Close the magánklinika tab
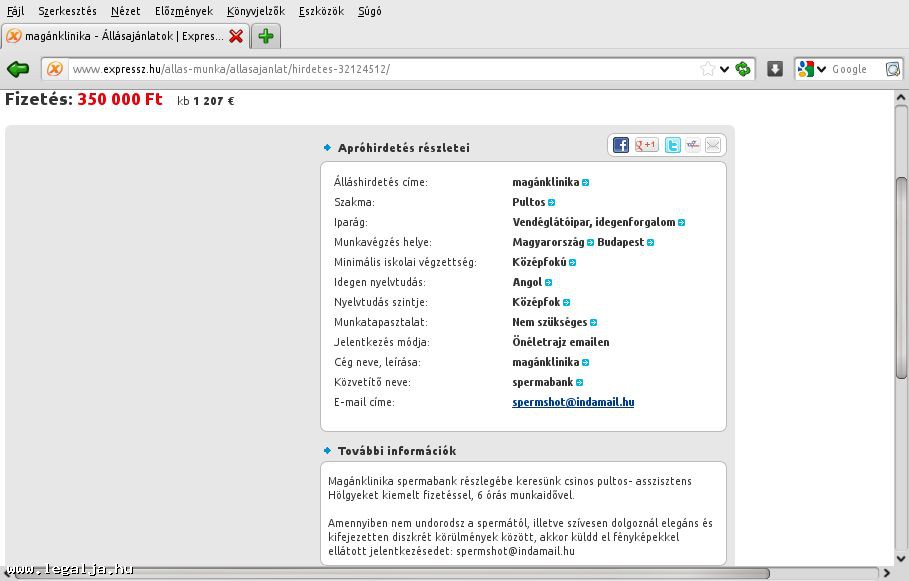Screen dimensions: 909x581 point(236,36)
